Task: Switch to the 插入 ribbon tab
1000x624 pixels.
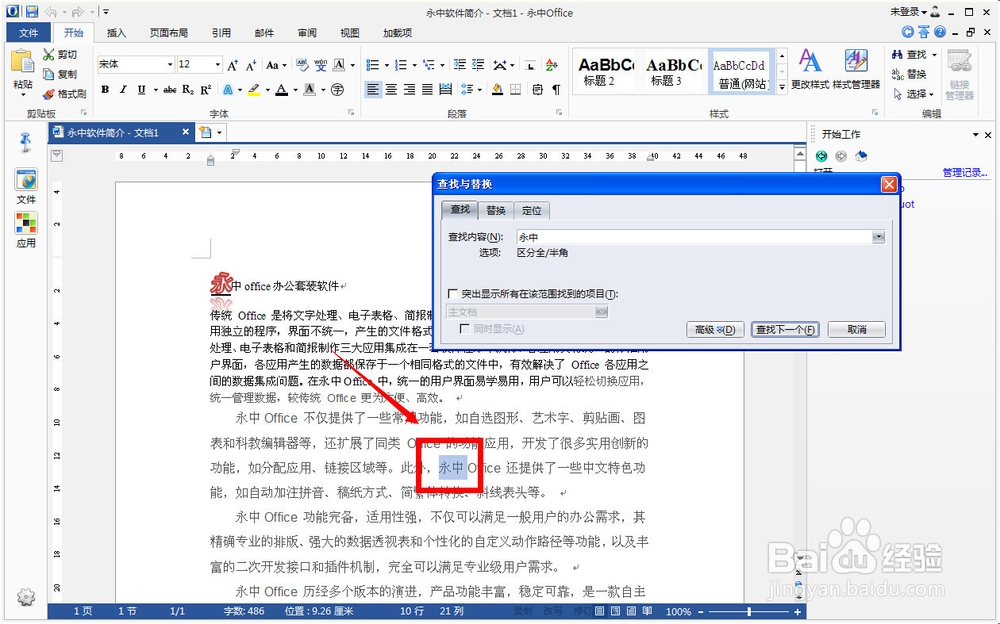Action: [116, 33]
